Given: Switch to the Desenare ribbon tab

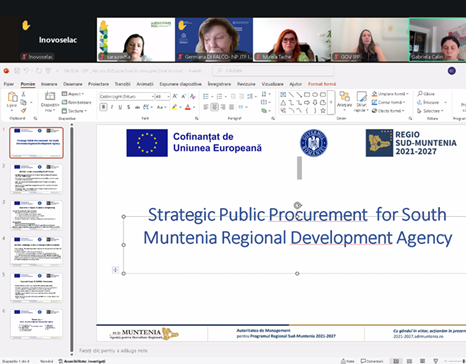Looking at the screenshot, I should click(x=73, y=84).
